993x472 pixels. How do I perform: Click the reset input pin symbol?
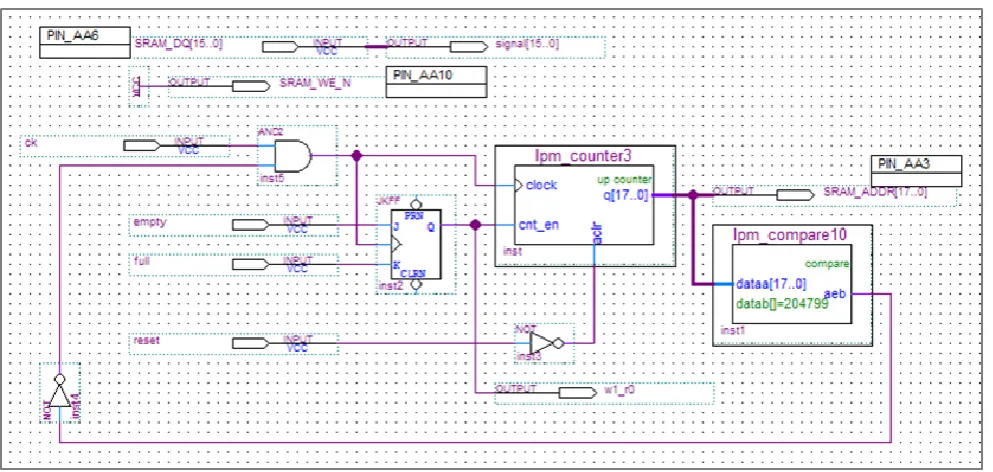click(251, 343)
